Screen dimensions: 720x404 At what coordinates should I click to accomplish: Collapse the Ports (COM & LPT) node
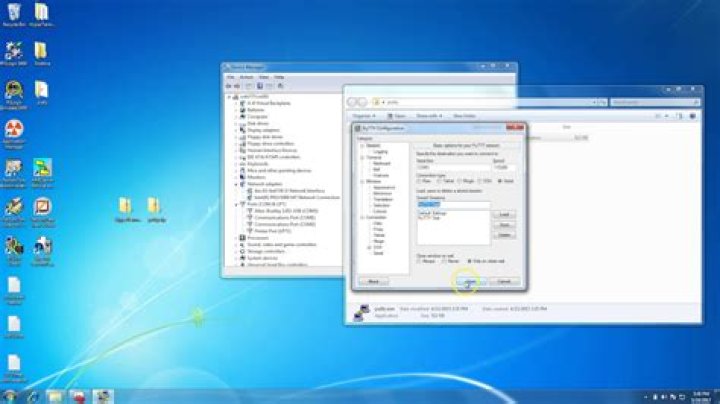point(237,204)
